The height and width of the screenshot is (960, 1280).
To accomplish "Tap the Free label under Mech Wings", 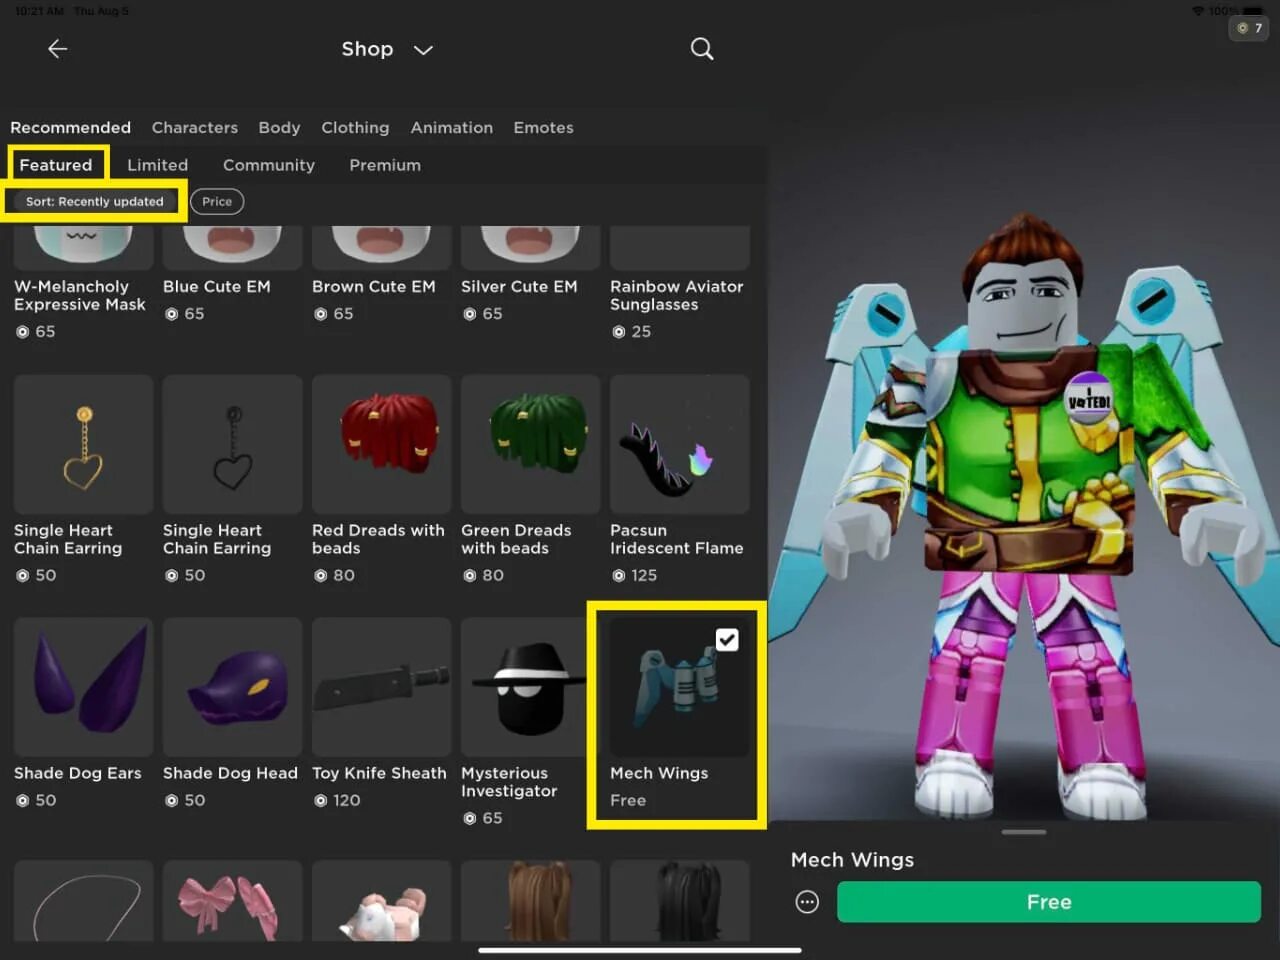I will coord(628,801).
